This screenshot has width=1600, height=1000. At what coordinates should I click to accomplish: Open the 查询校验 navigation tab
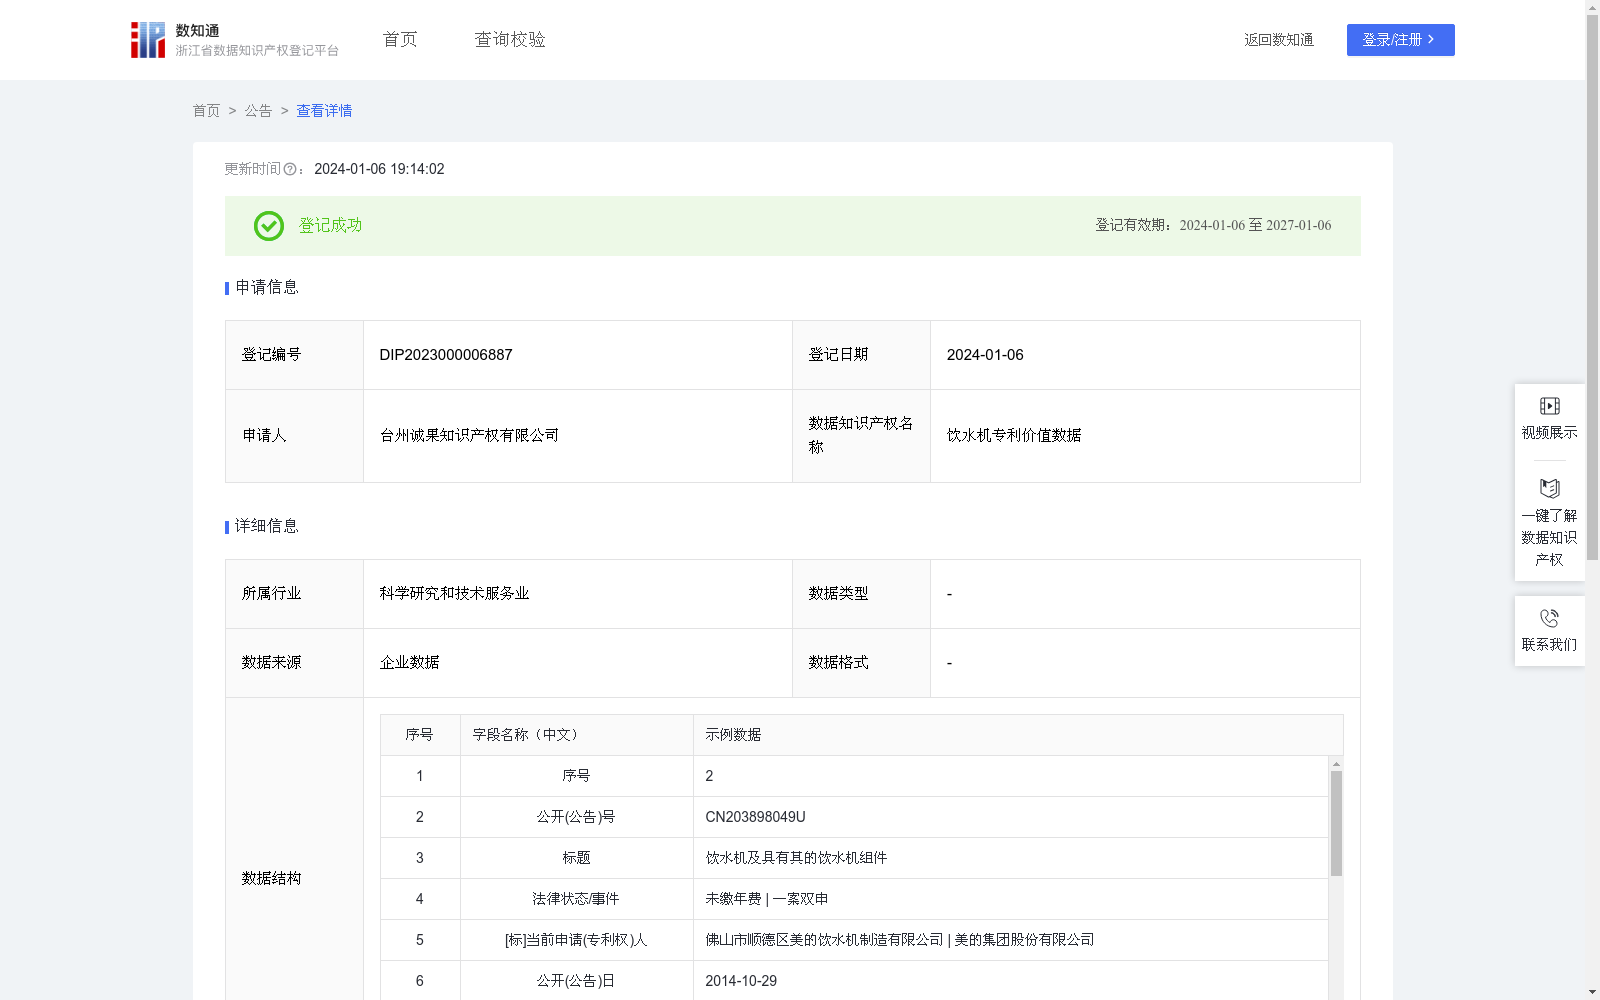tap(510, 40)
